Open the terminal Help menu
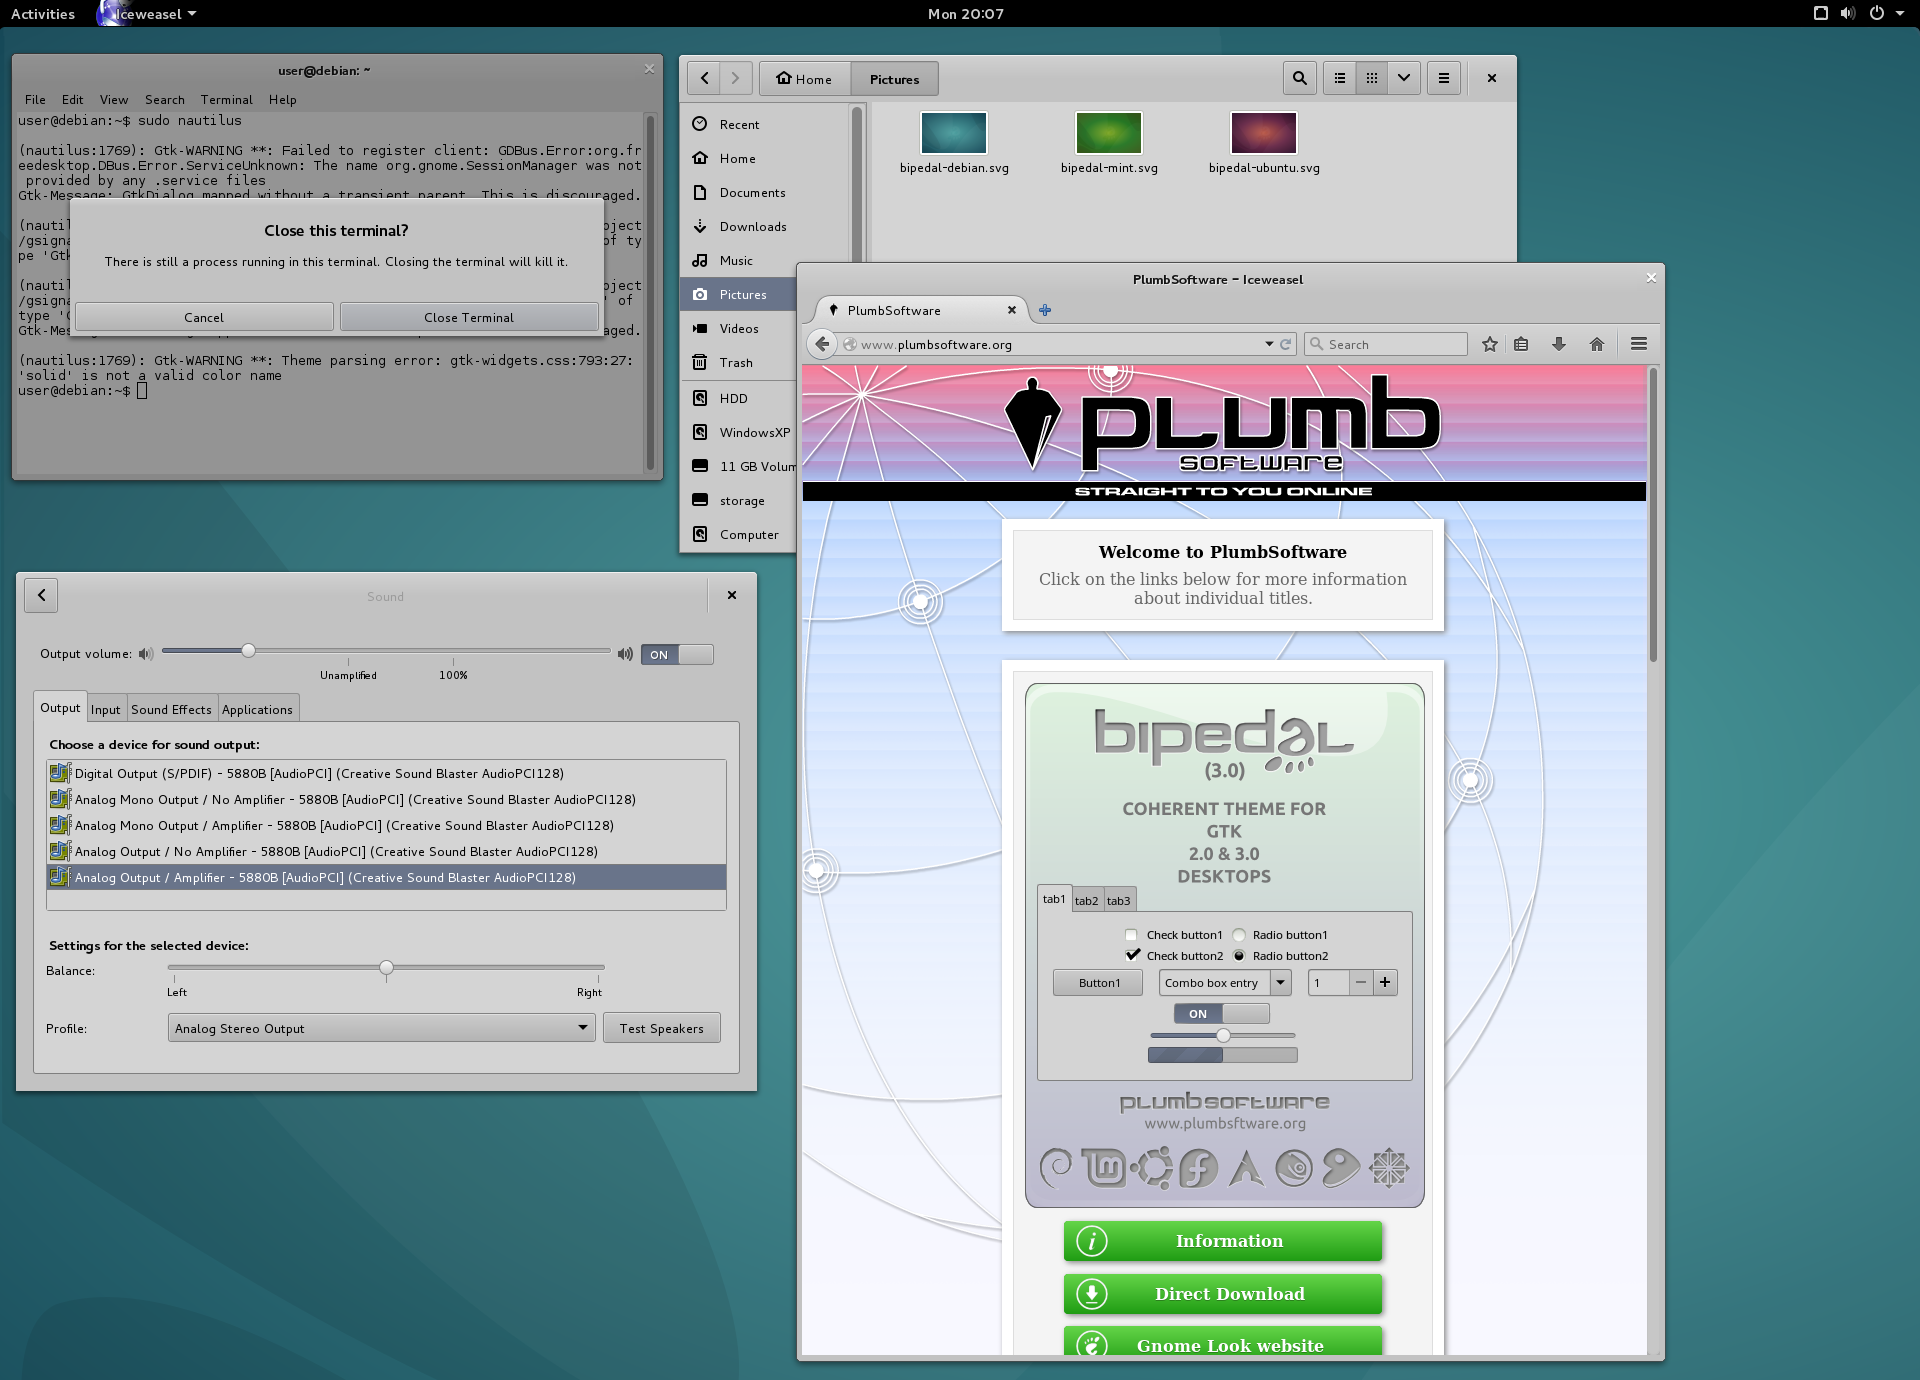 (x=283, y=99)
